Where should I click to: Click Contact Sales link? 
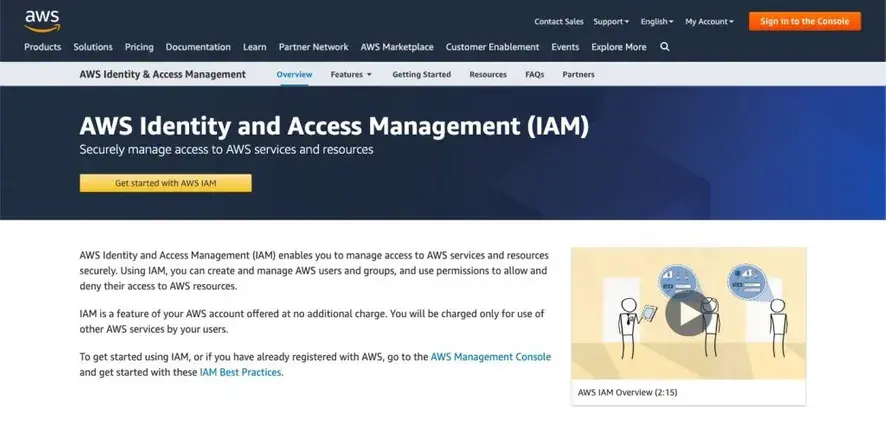click(559, 21)
